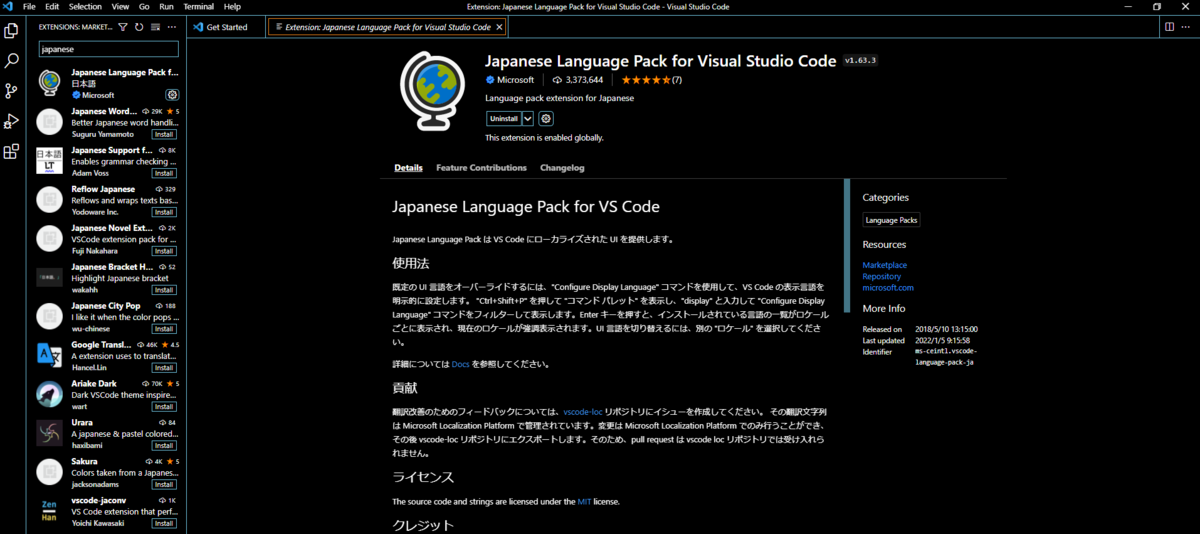Install the Sakura theme

[x=165, y=485]
